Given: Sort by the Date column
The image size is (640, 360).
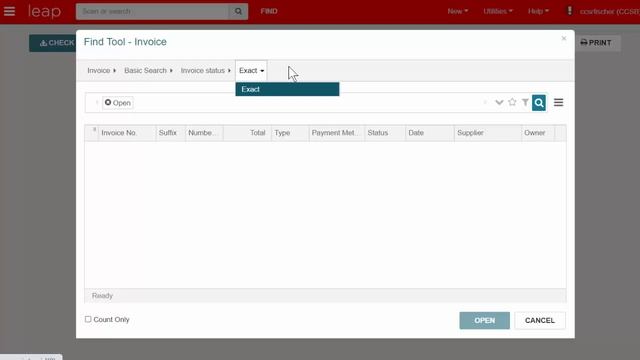Looking at the screenshot, I should [x=430, y=133].
